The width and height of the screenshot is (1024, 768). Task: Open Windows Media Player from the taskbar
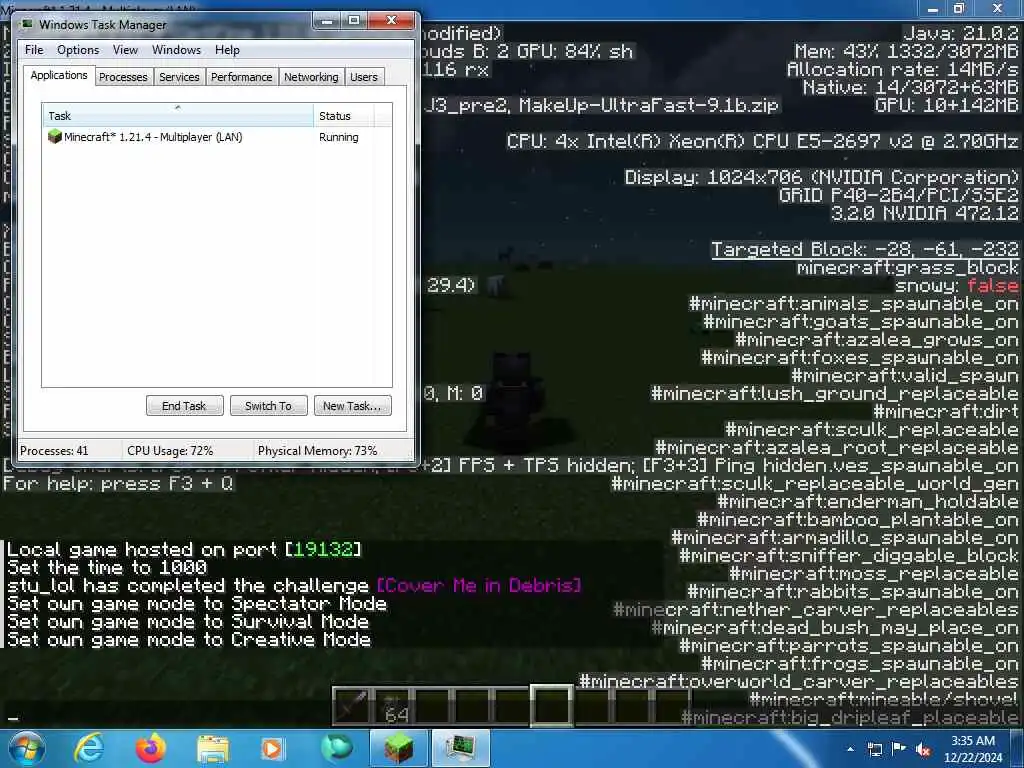coord(272,749)
